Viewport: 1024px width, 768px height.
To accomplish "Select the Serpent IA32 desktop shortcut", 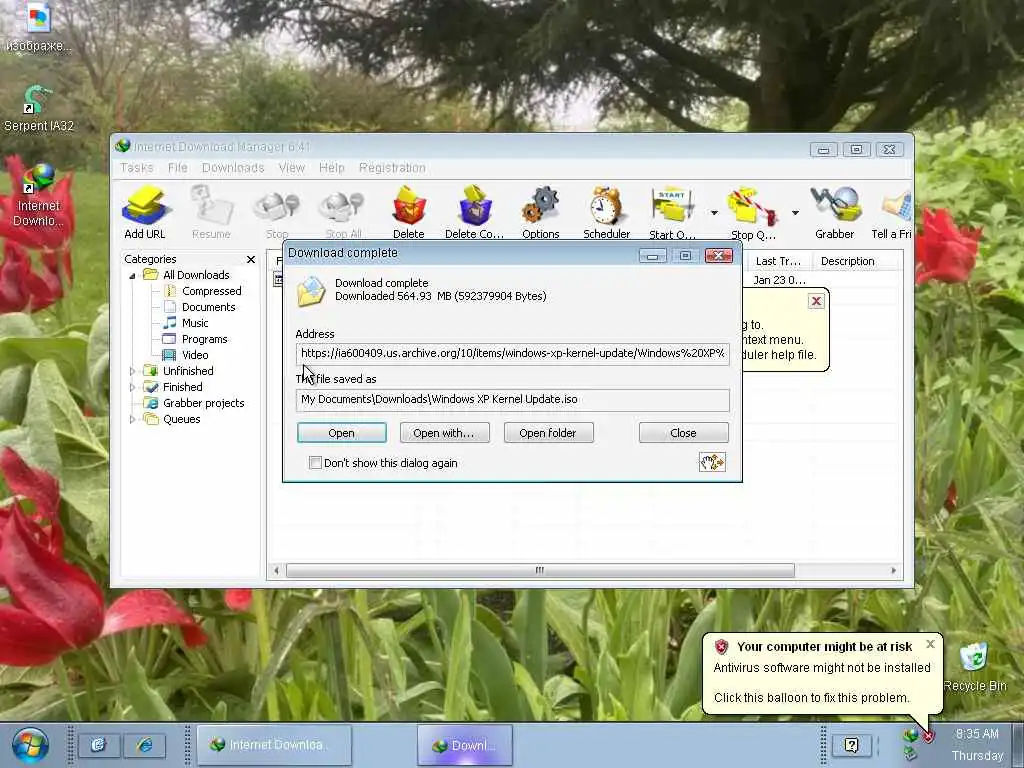I will (39, 108).
